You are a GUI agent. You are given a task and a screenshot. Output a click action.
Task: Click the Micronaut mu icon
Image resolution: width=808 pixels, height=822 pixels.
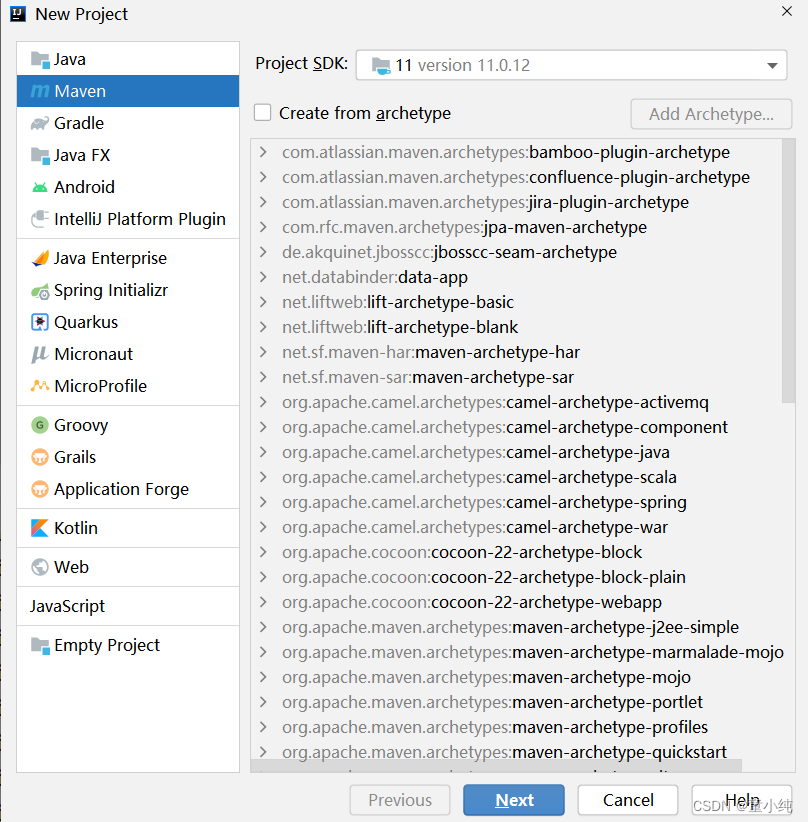coord(40,355)
